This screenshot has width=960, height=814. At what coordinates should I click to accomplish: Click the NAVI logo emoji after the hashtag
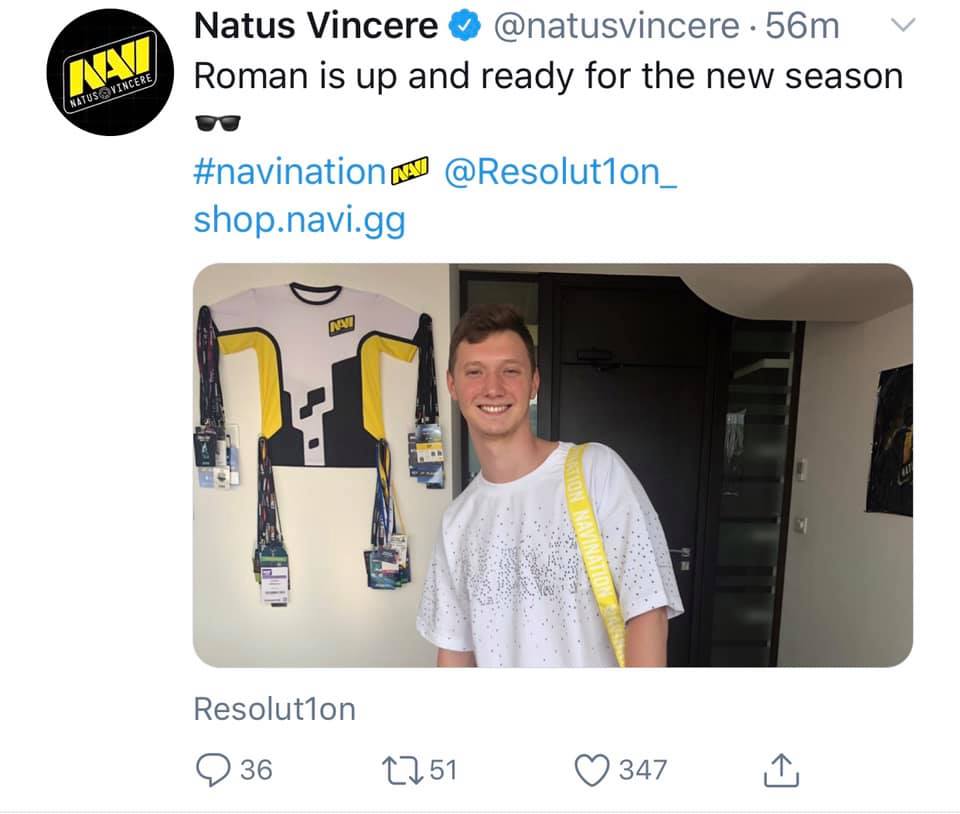click(x=411, y=172)
